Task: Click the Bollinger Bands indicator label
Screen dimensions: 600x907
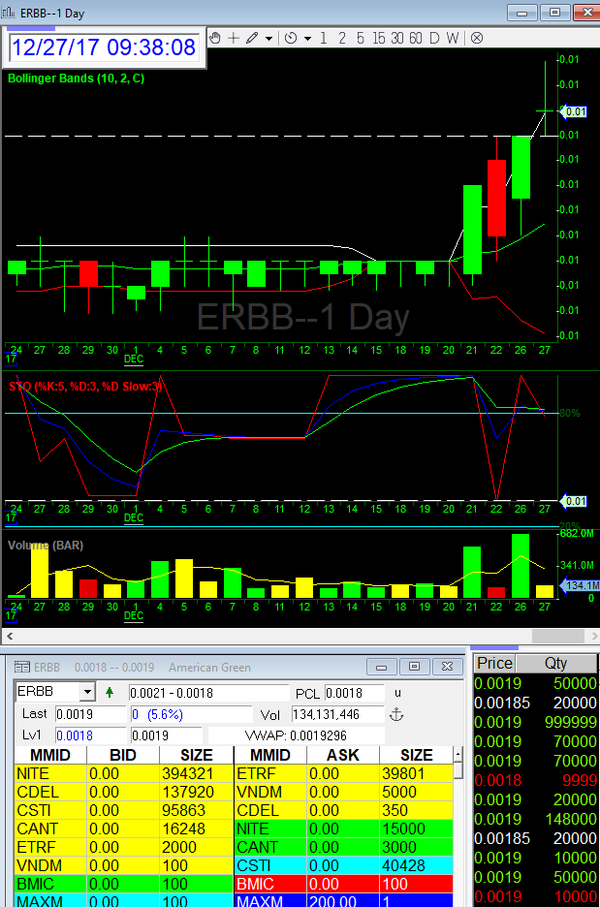Action: coord(76,78)
